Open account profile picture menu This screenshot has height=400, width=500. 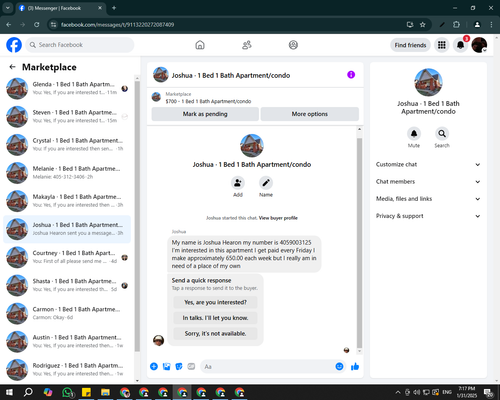tap(479, 45)
